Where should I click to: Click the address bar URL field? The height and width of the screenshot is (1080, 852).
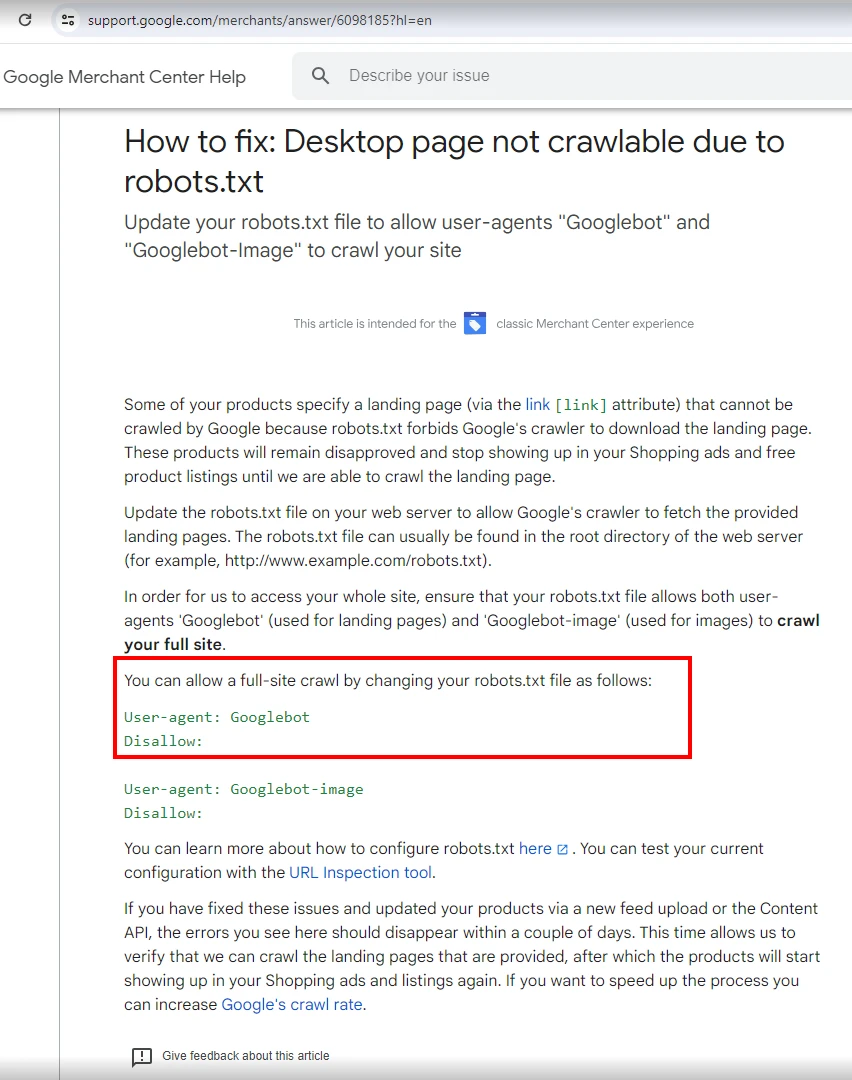tap(260, 19)
